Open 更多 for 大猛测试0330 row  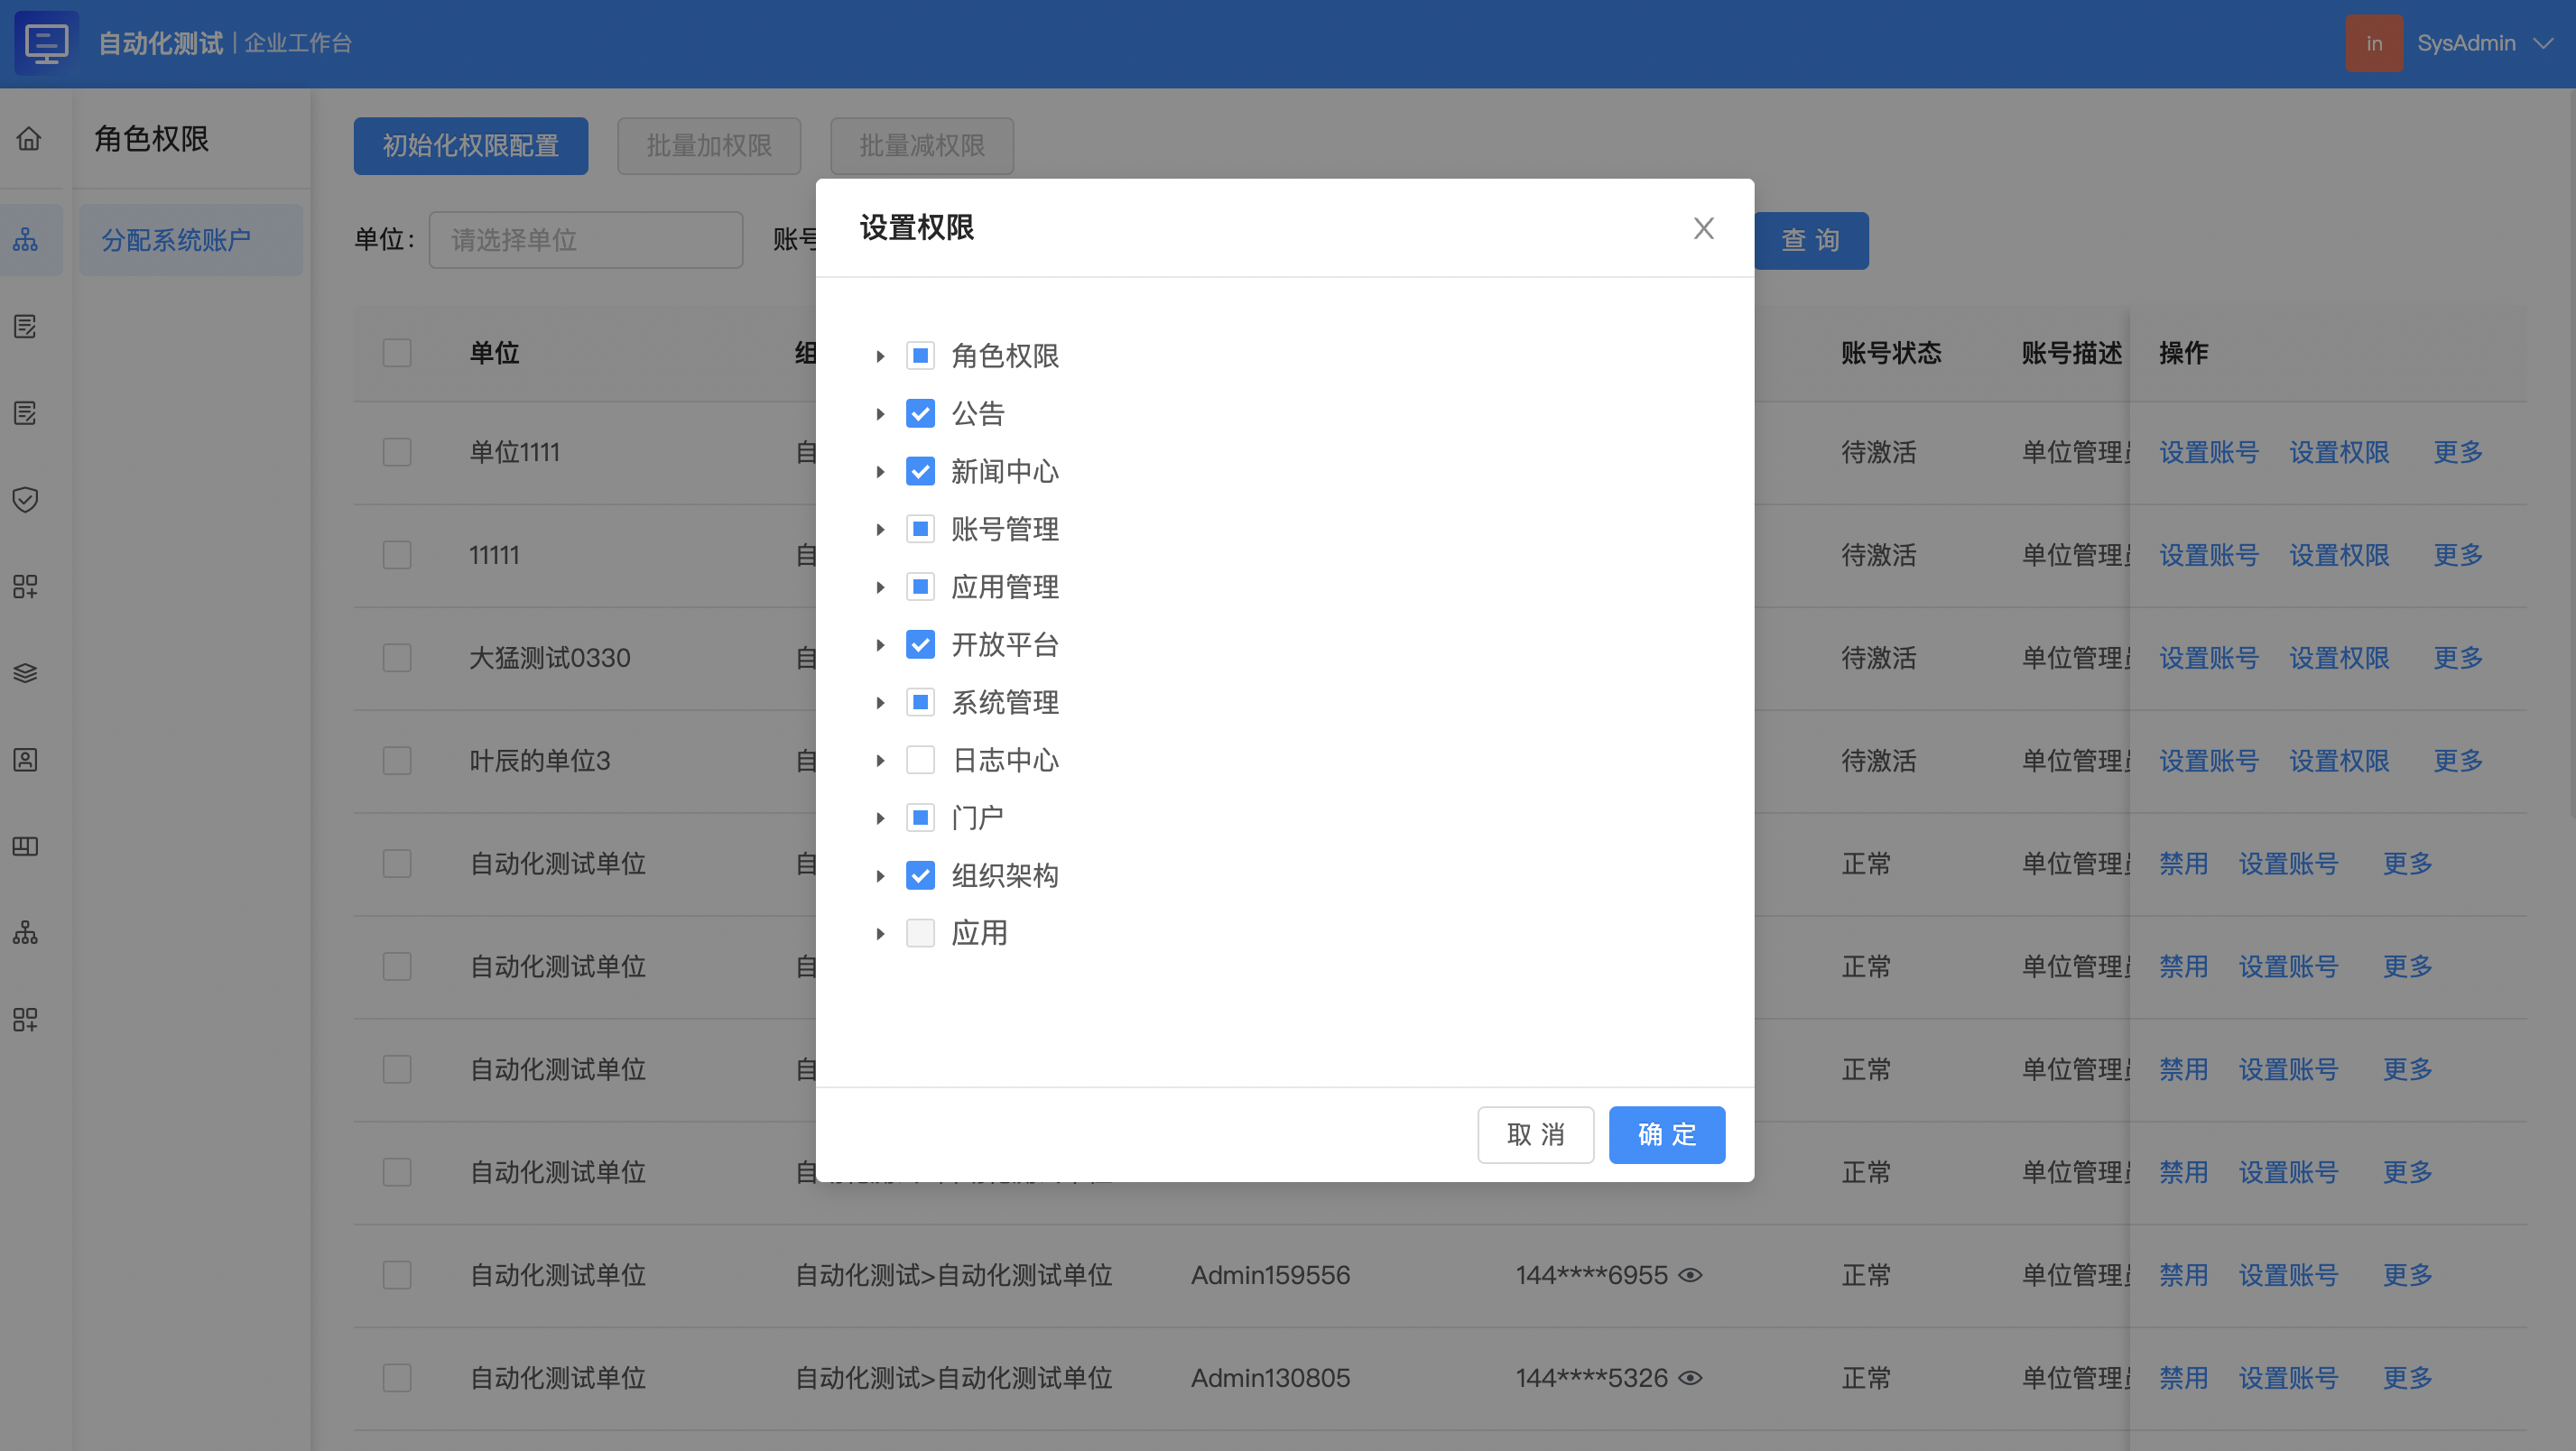point(2458,658)
